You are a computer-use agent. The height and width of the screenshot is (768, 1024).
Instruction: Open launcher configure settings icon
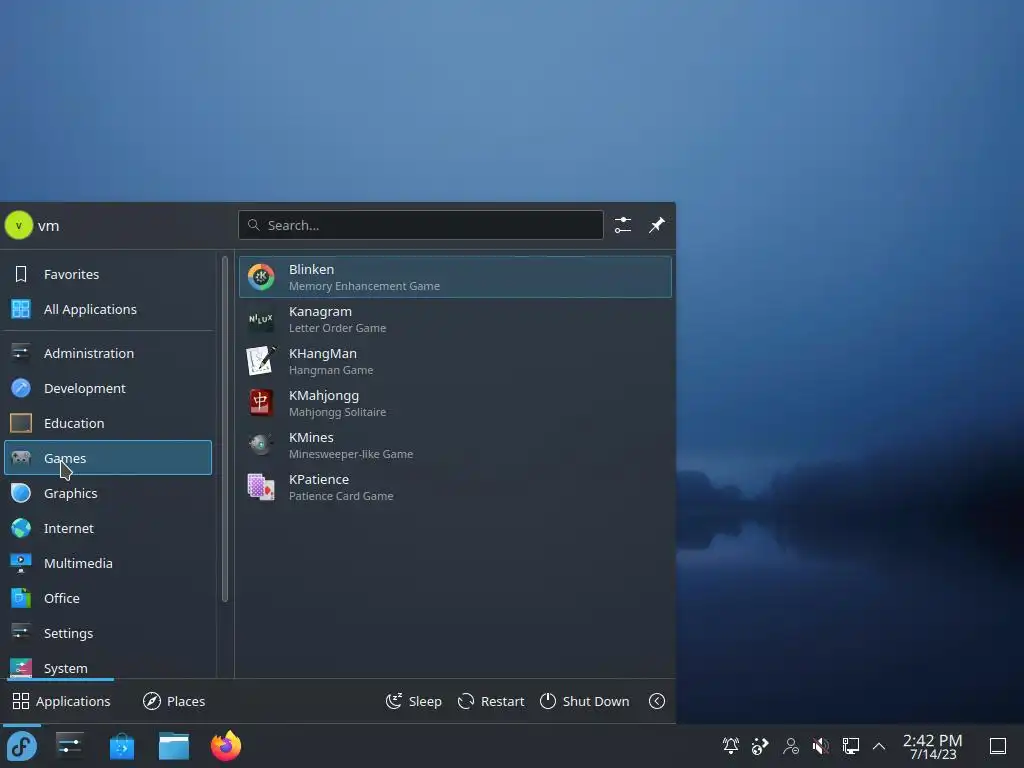click(x=623, y=225)
